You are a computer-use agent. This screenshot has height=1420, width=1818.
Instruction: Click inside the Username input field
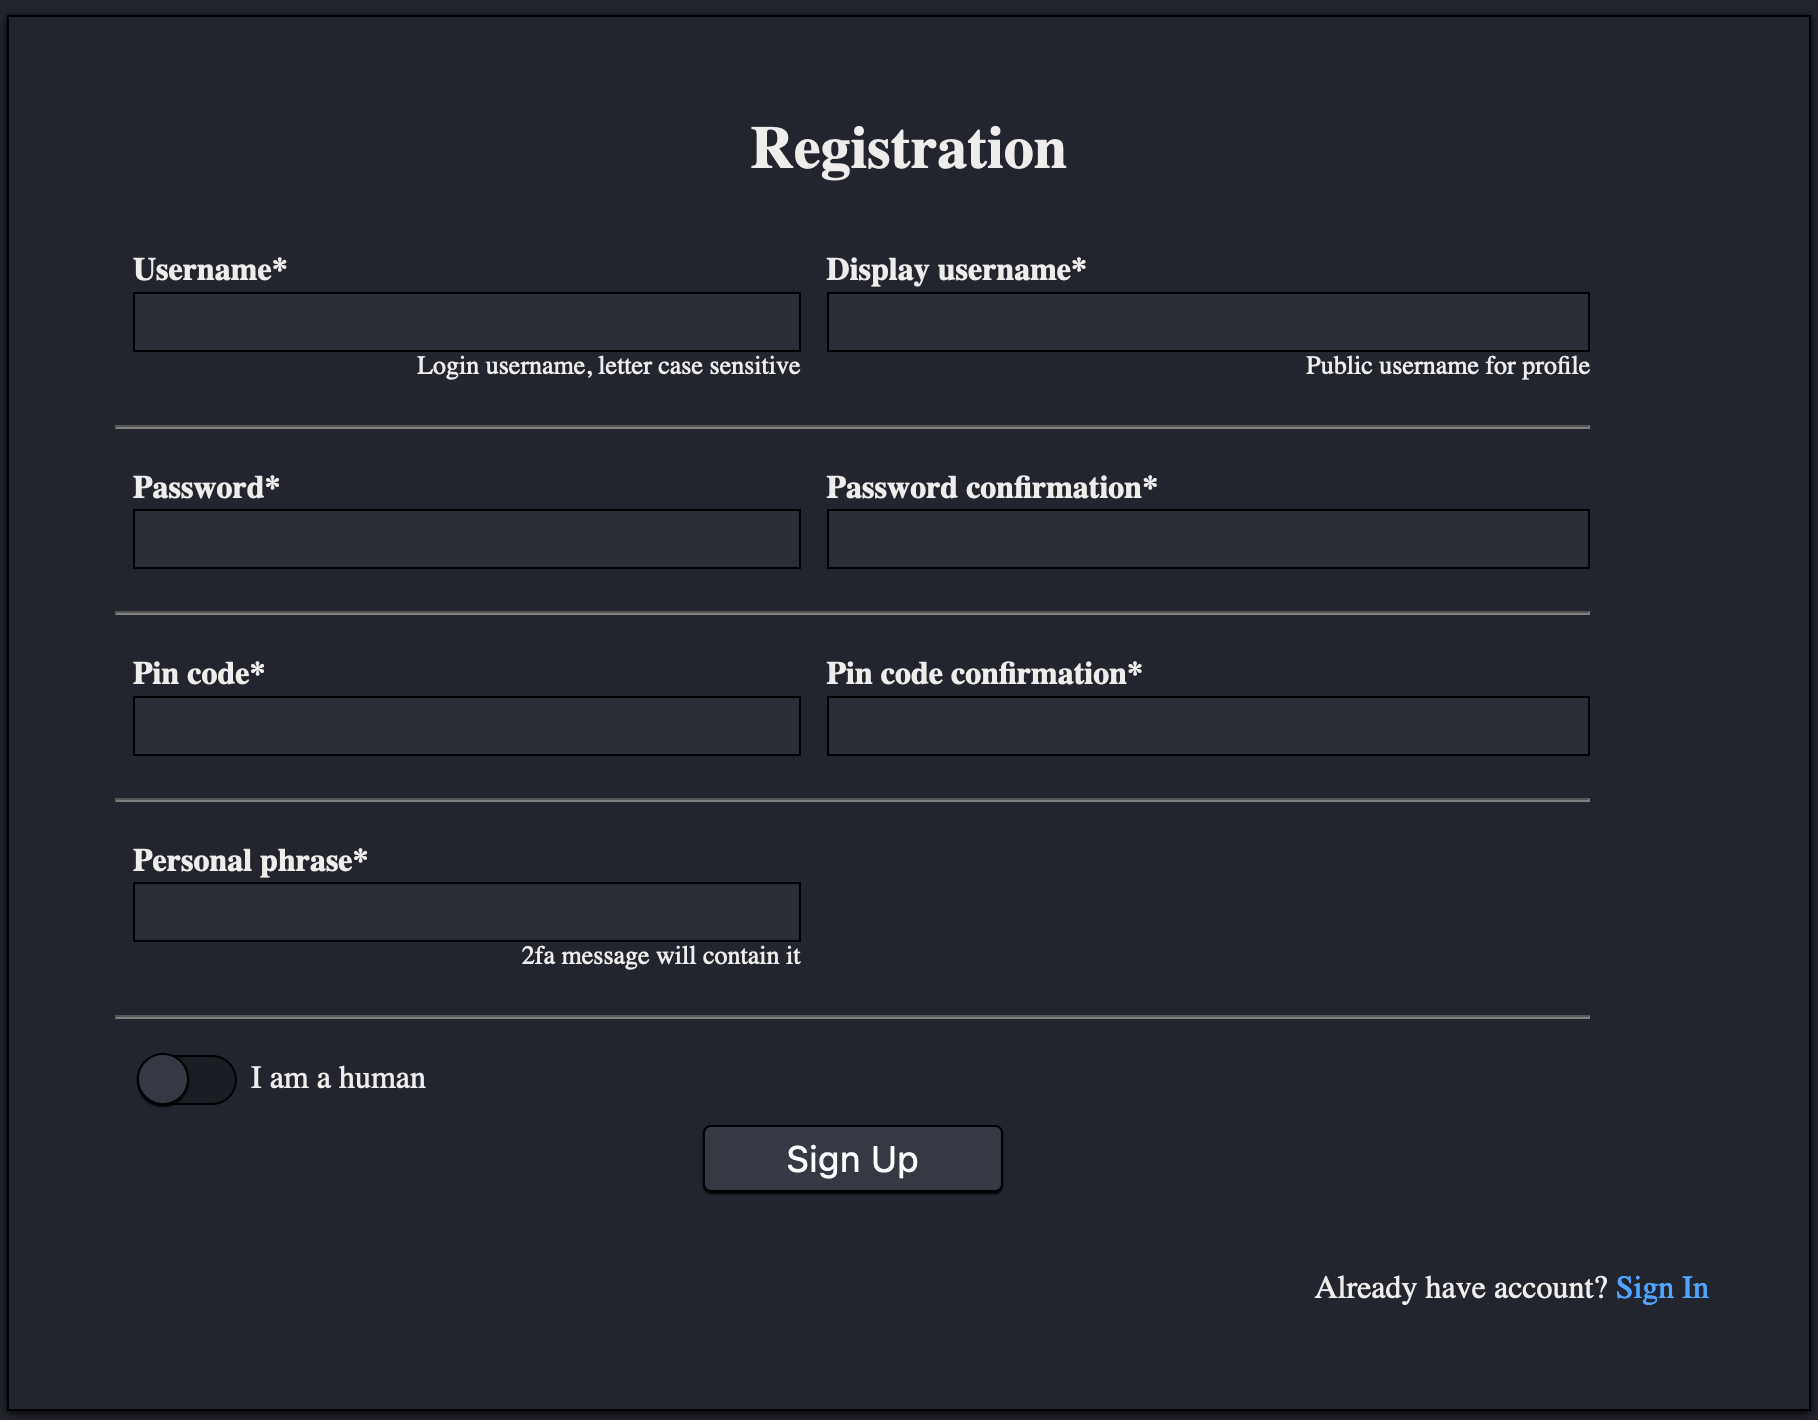[466, 322]
